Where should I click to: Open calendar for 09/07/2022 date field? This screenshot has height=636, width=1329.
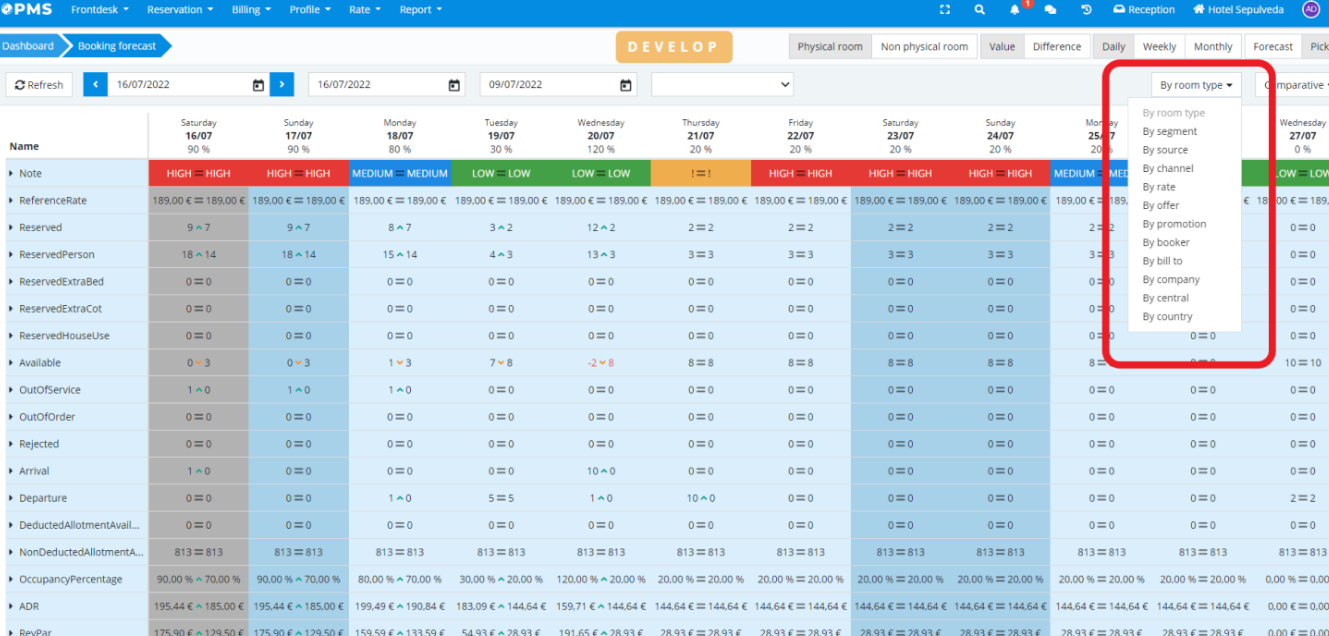pyautogui.click(x=626, y=85)
